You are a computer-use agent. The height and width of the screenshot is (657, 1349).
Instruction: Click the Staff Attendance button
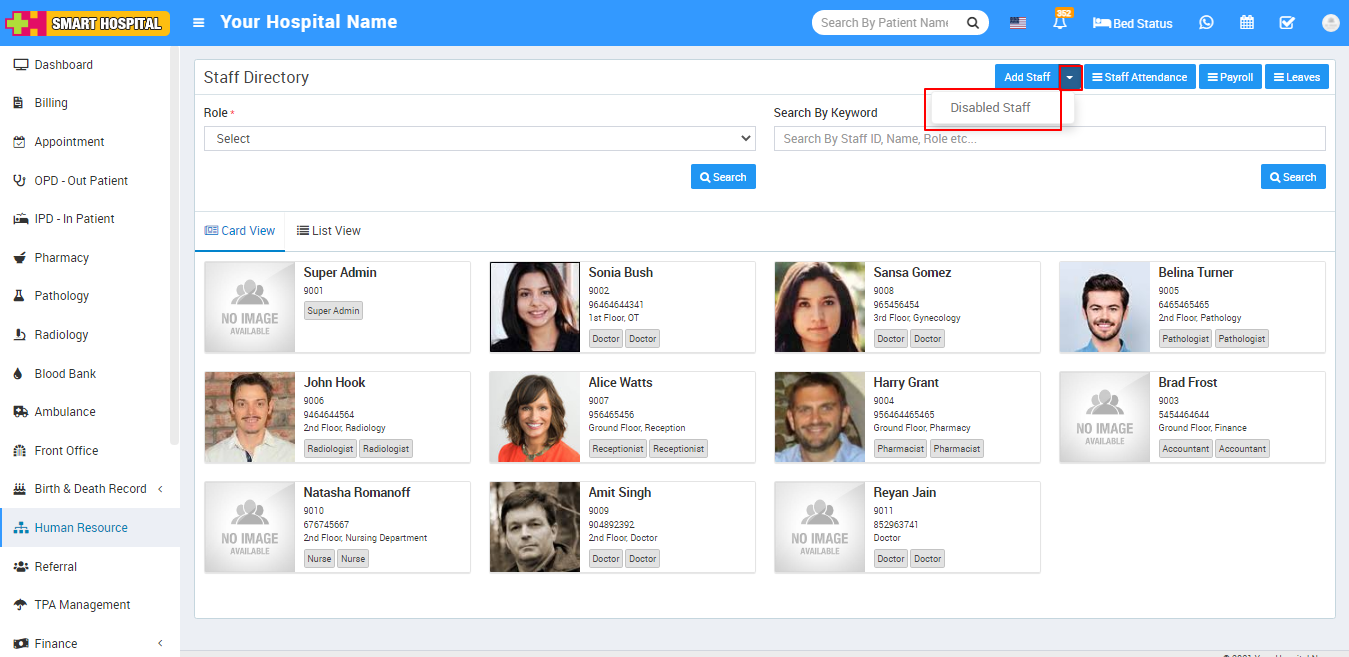point(1139,77)
